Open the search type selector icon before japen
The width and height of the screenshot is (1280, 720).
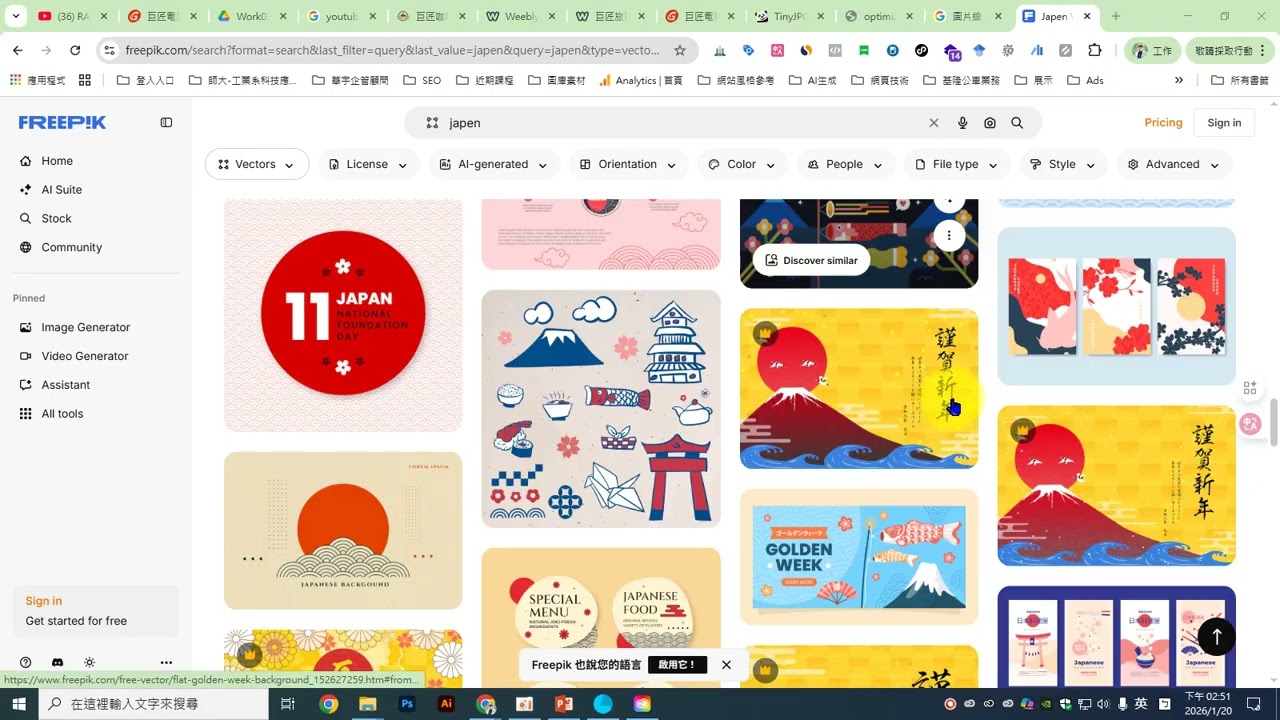pos(432,123)
